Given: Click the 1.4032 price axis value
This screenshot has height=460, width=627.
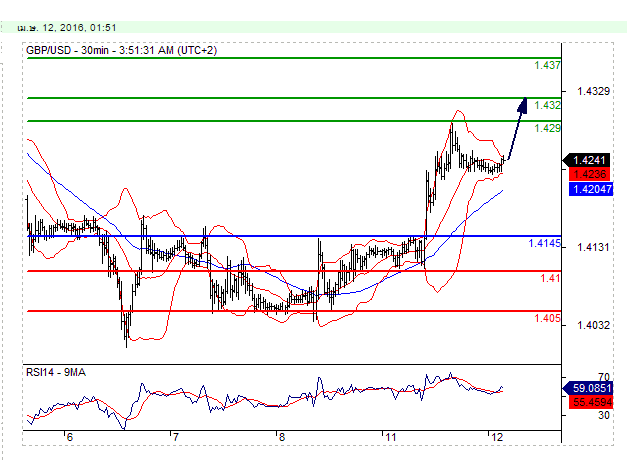Looking at the screenshot, I should (593, 325).
